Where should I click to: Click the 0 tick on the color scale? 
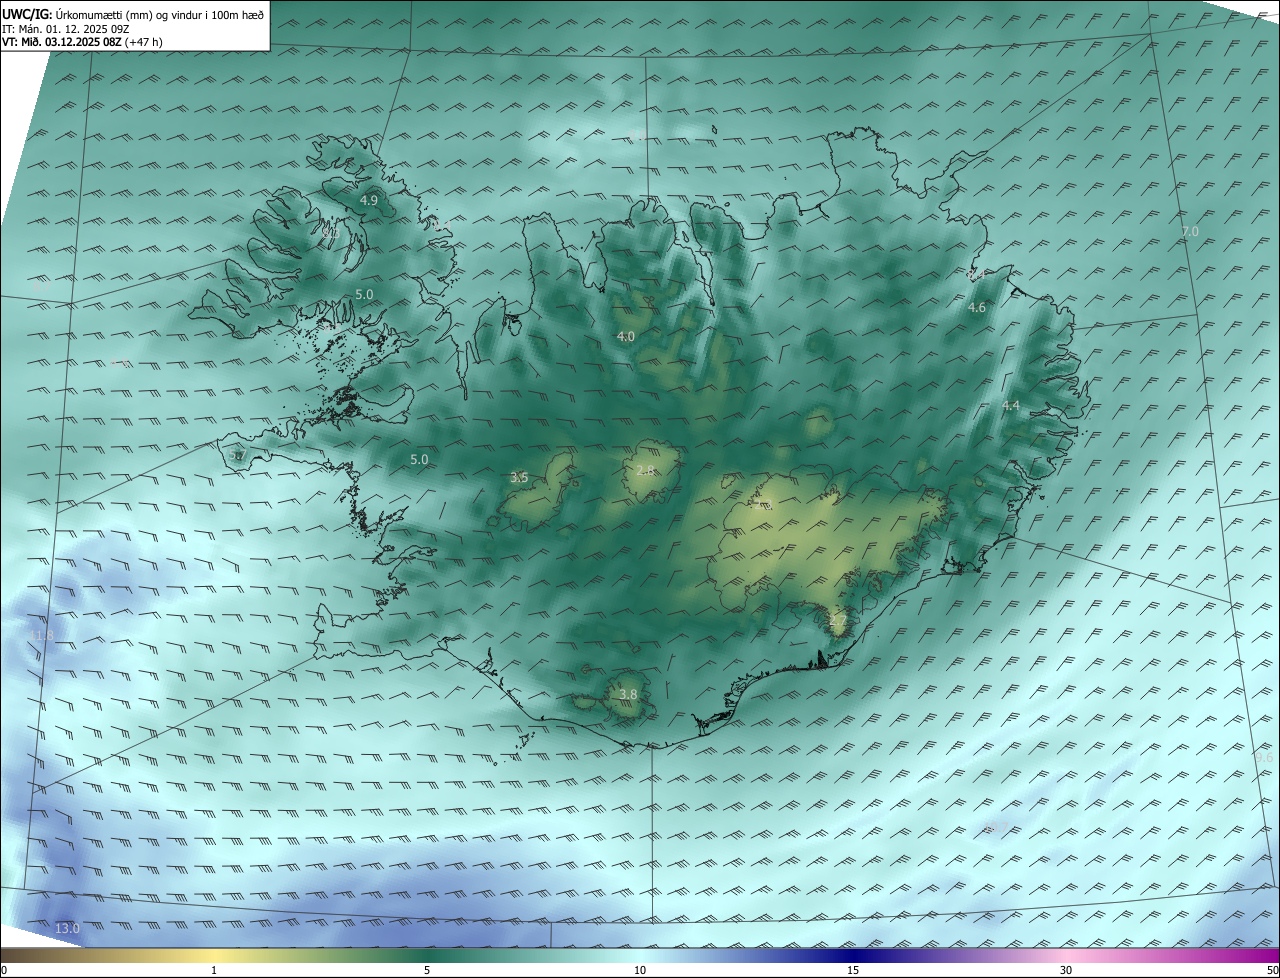4,970
